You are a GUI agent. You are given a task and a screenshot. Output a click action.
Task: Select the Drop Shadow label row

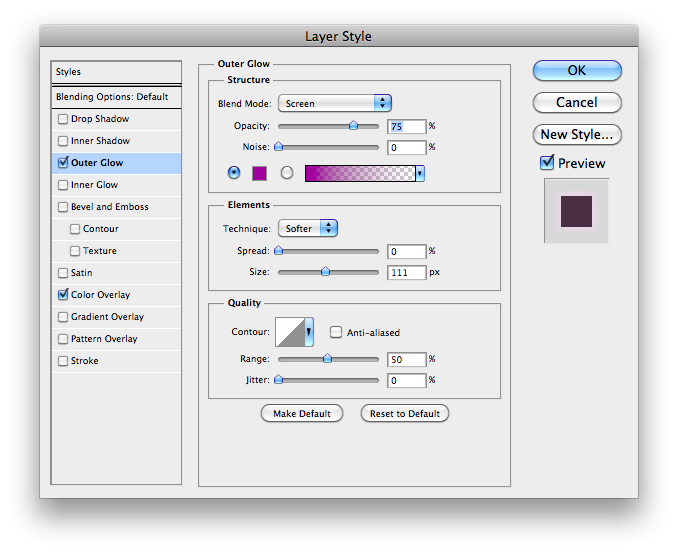click(116, 119)
